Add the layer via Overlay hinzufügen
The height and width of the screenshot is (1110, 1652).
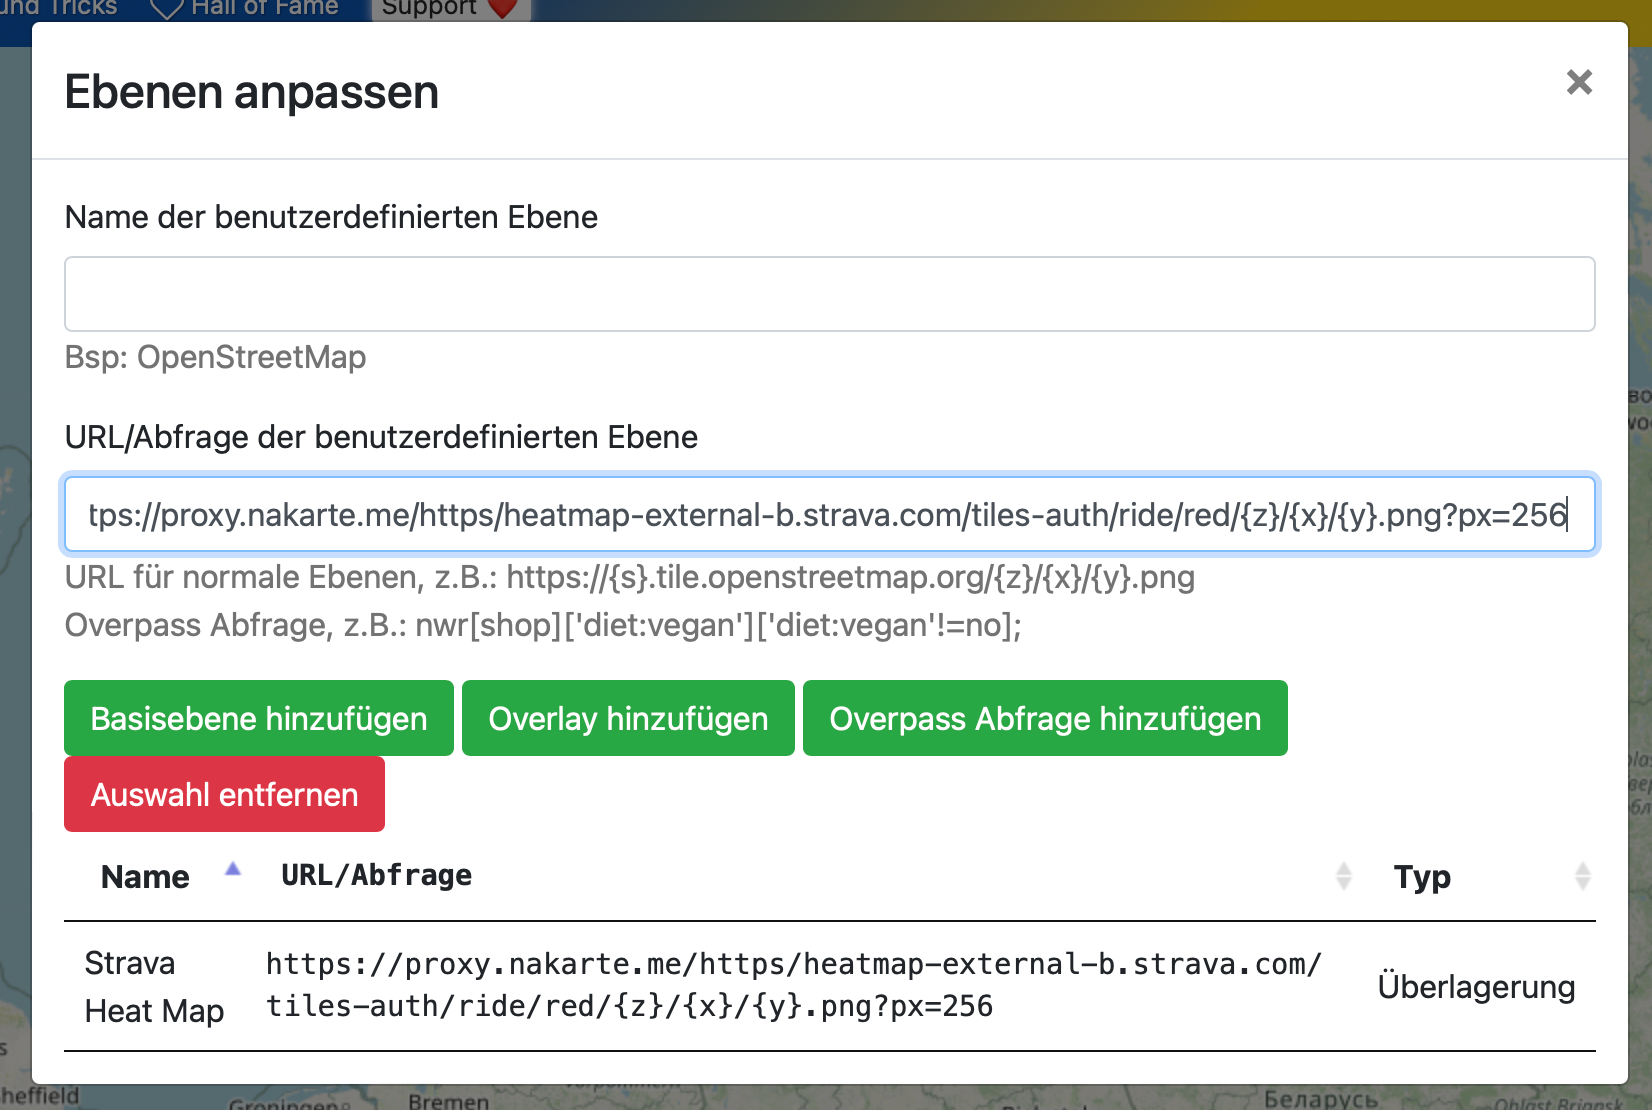coord(628,719)
